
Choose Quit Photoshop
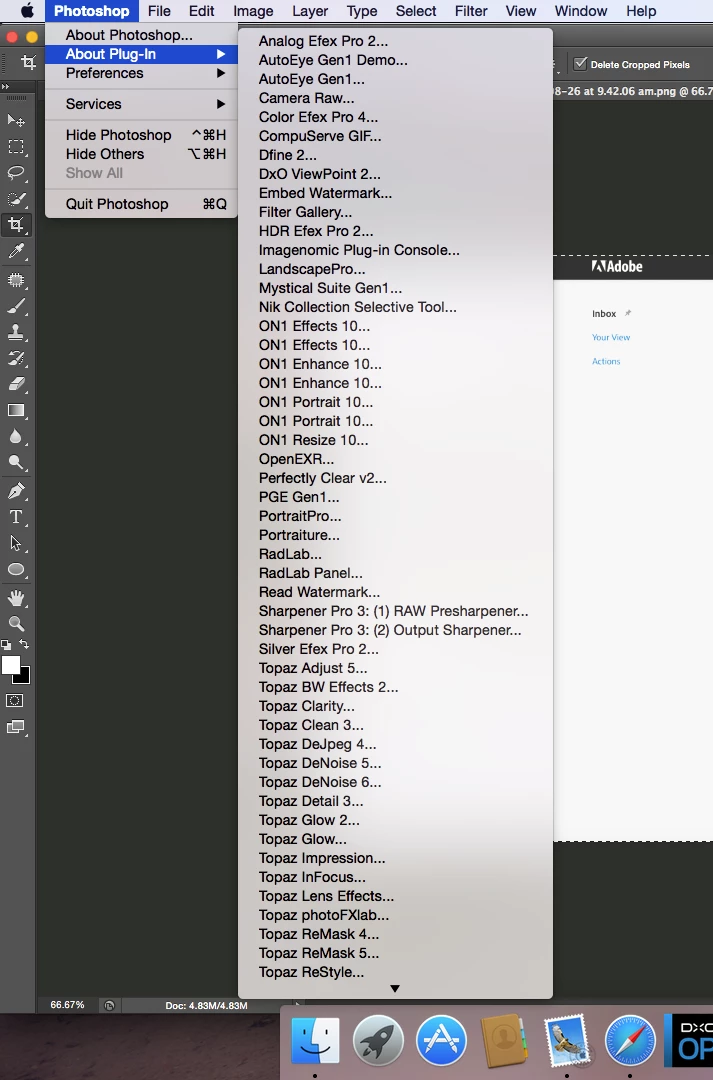click(141, 204)
